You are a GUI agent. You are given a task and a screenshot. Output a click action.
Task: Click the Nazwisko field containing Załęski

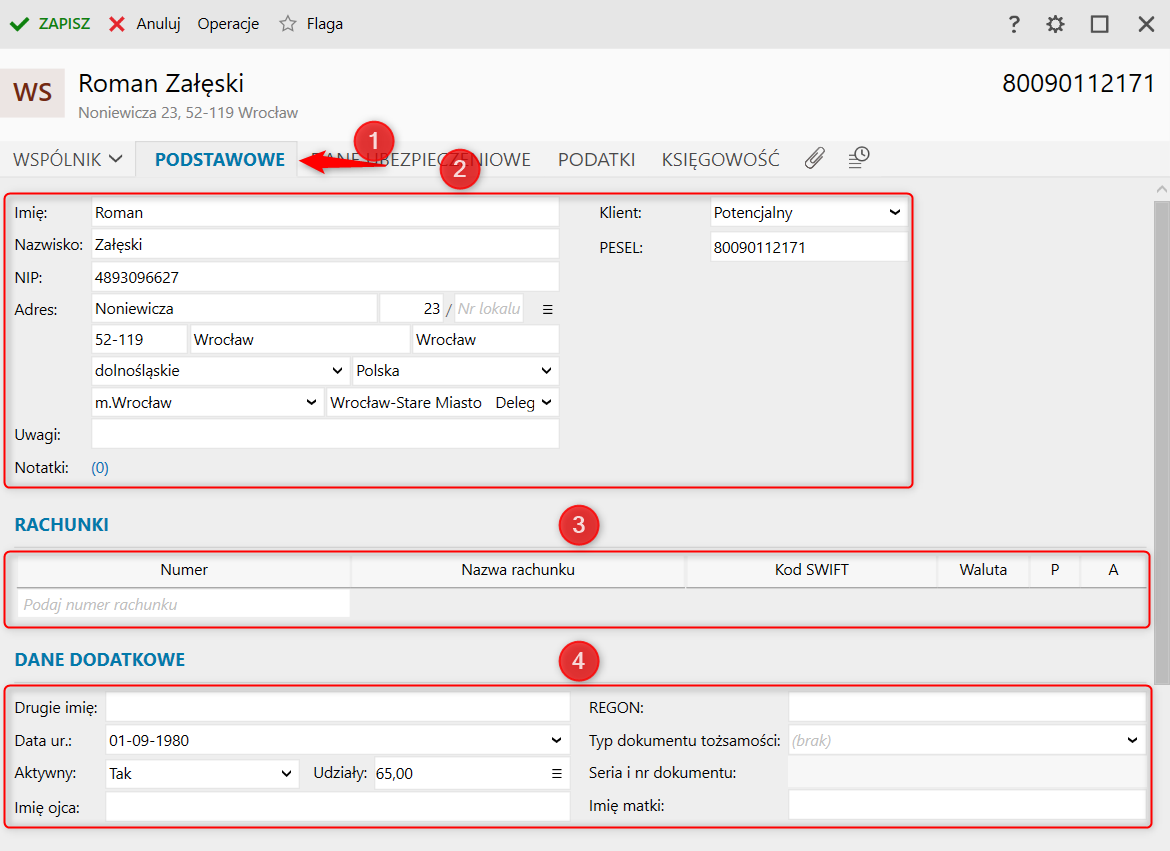325,245
